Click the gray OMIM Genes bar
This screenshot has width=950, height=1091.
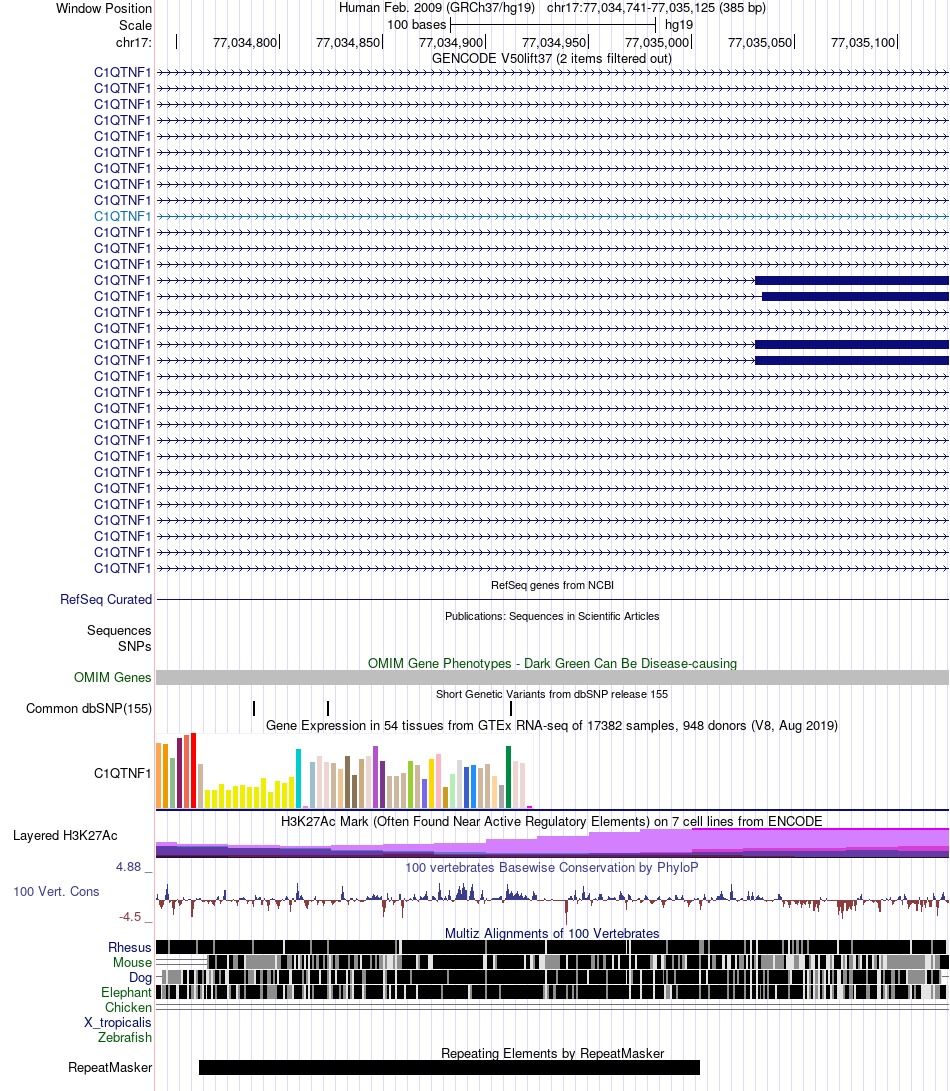(552, 678)
